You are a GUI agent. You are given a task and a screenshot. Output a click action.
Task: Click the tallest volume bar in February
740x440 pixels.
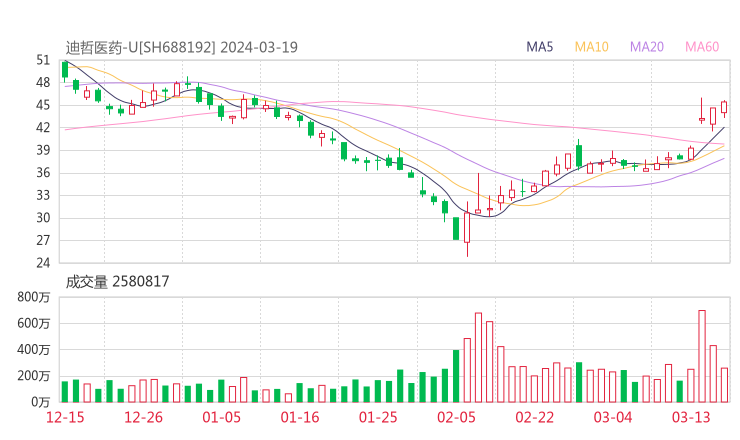pyautogui.click(x=478, y=357)
